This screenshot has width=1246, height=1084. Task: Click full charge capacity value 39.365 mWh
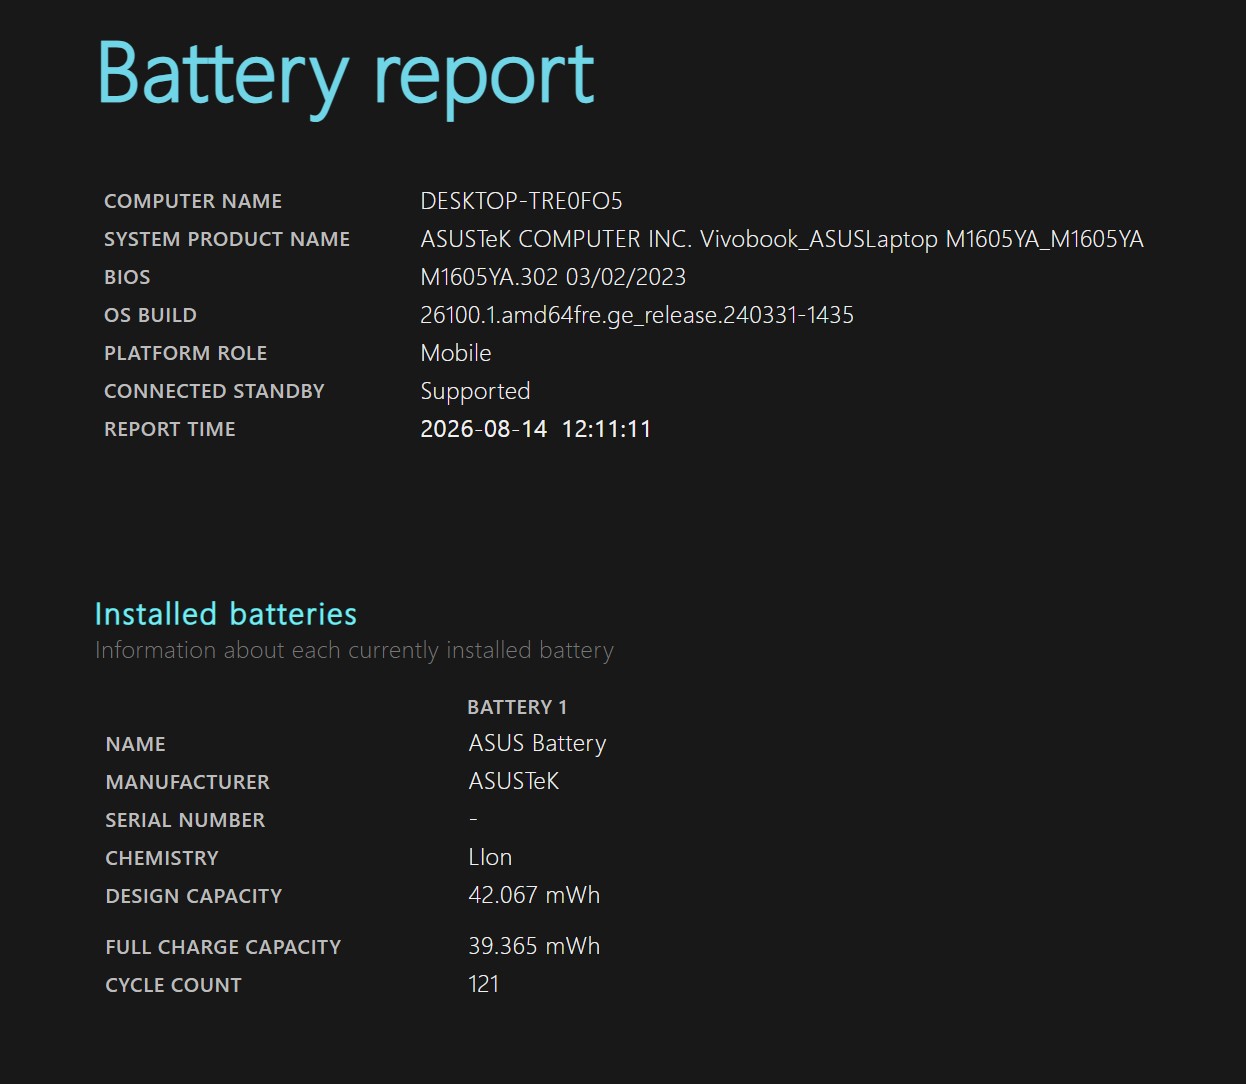(x=534, y=946)
